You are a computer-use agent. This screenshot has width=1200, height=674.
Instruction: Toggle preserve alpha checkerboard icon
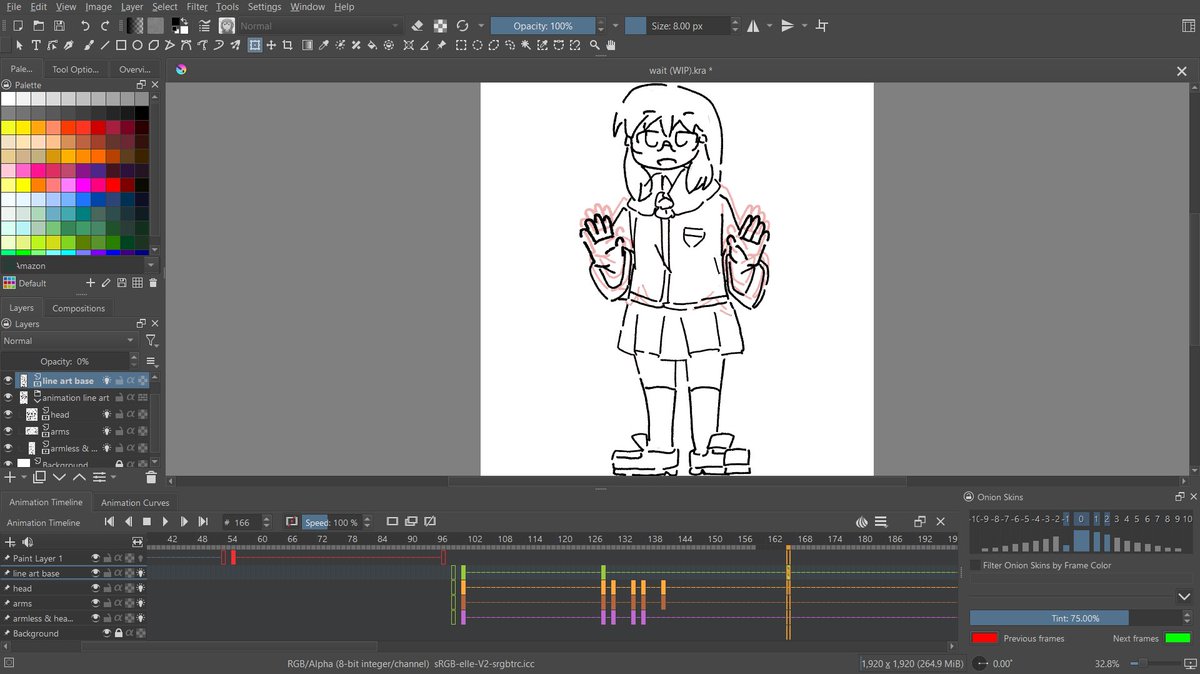440,25
